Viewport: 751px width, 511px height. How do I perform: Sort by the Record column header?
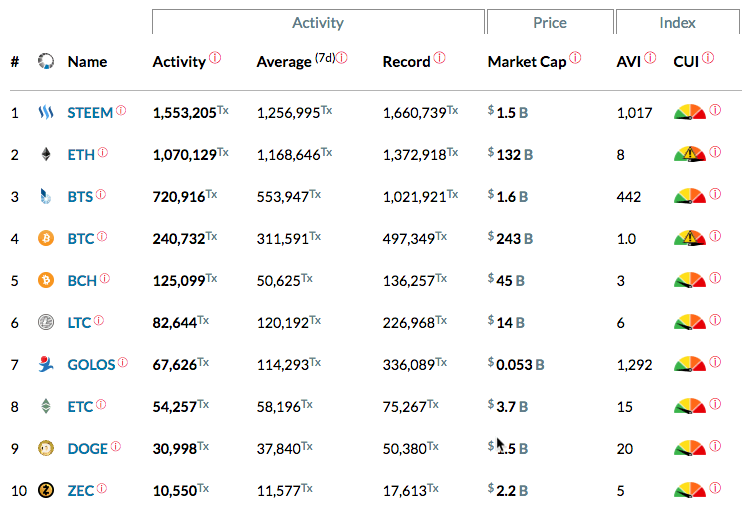[406, 62]
